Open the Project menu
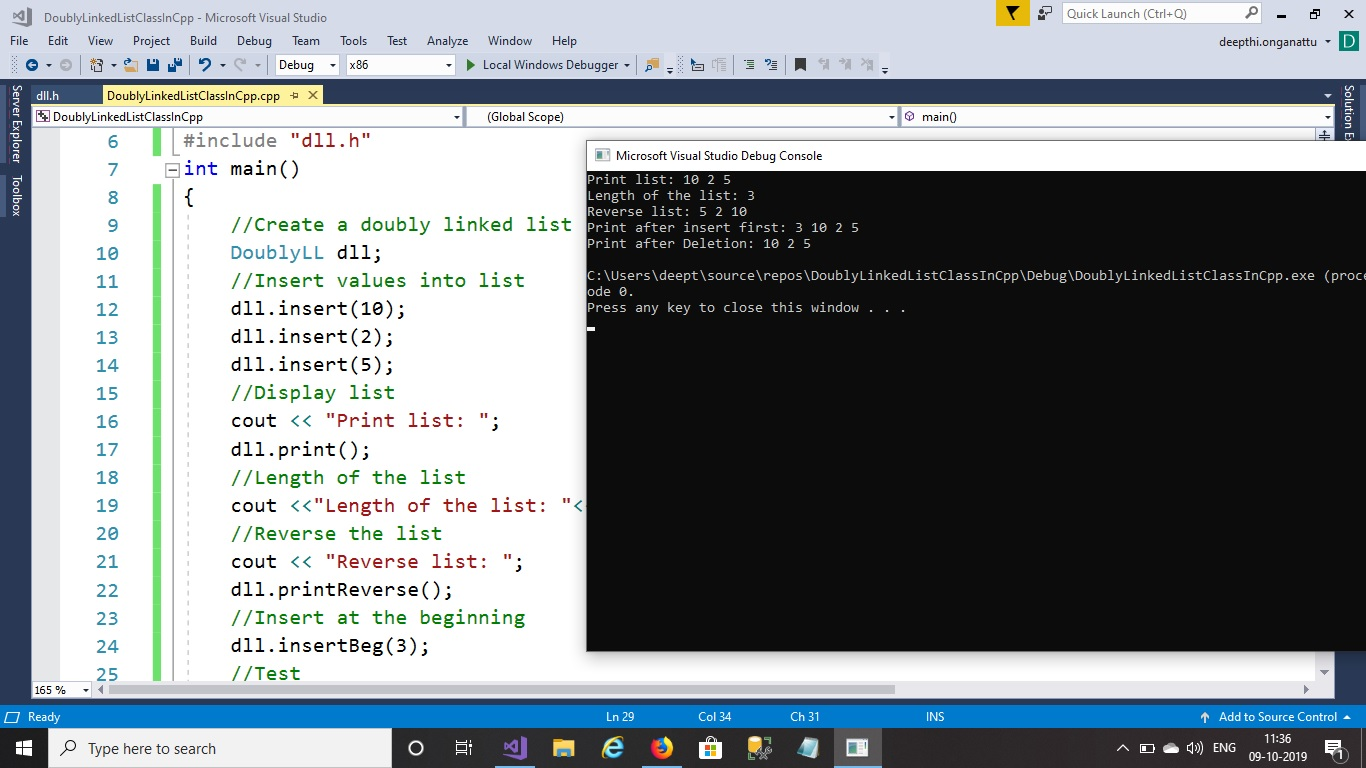 click(x=151, y=41)
